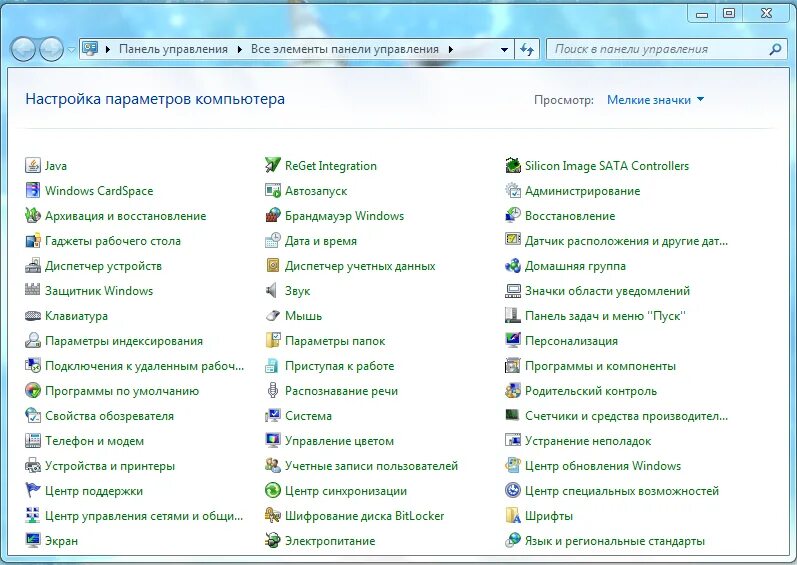This screenshot has height=565, width=797.
Task: Click the Звук speaker icon
Action: 273,290
